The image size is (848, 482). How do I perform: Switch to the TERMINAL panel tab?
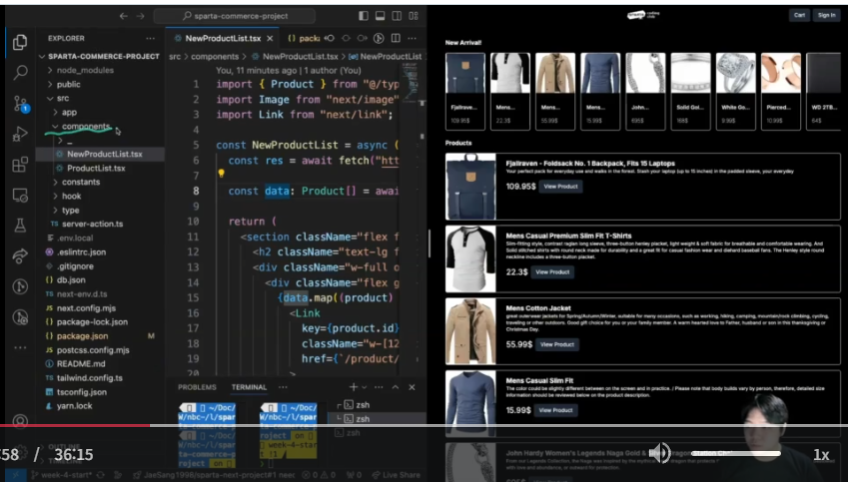[x=249, y=387]
